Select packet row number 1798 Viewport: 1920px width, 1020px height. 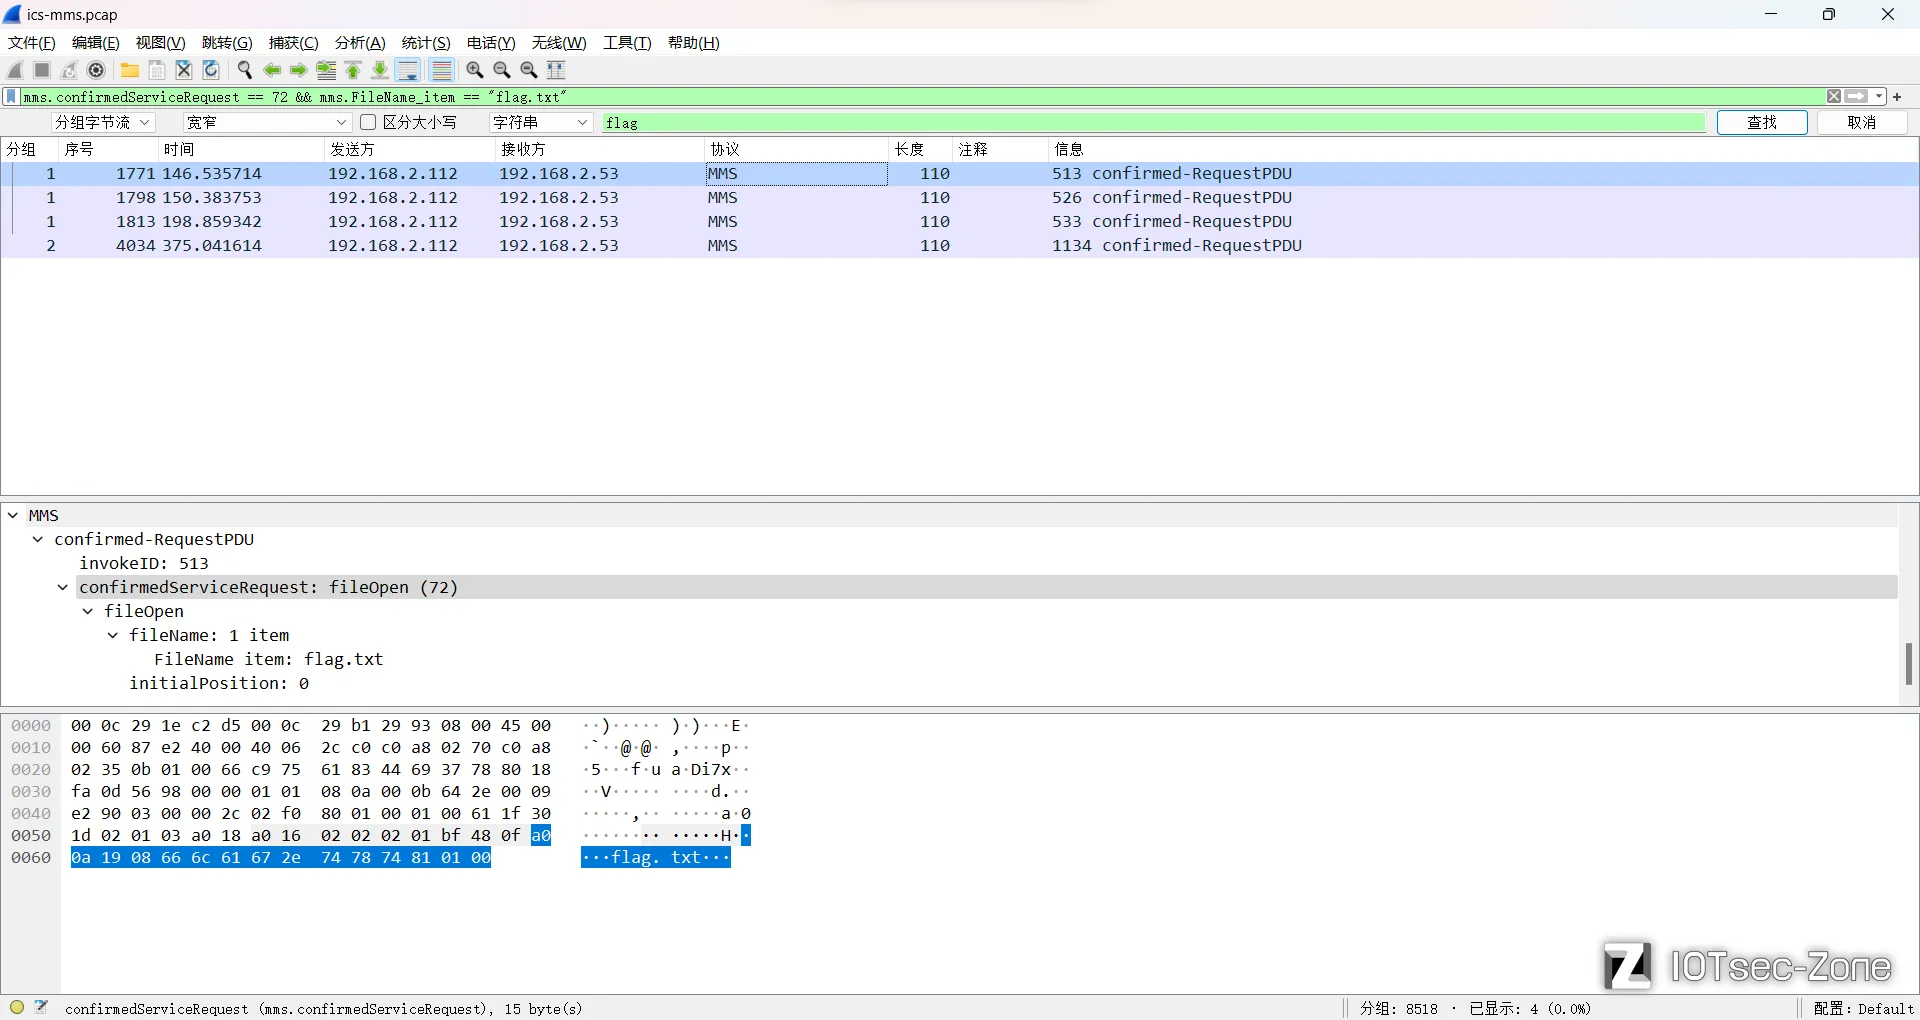[960, 198]
